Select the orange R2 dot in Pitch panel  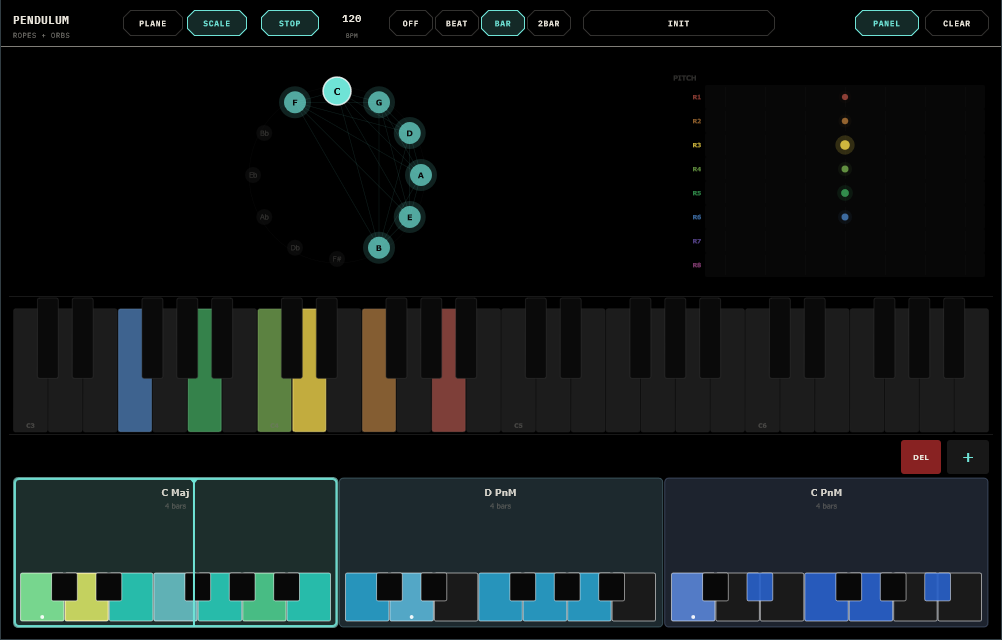click(x=845, y=121)
